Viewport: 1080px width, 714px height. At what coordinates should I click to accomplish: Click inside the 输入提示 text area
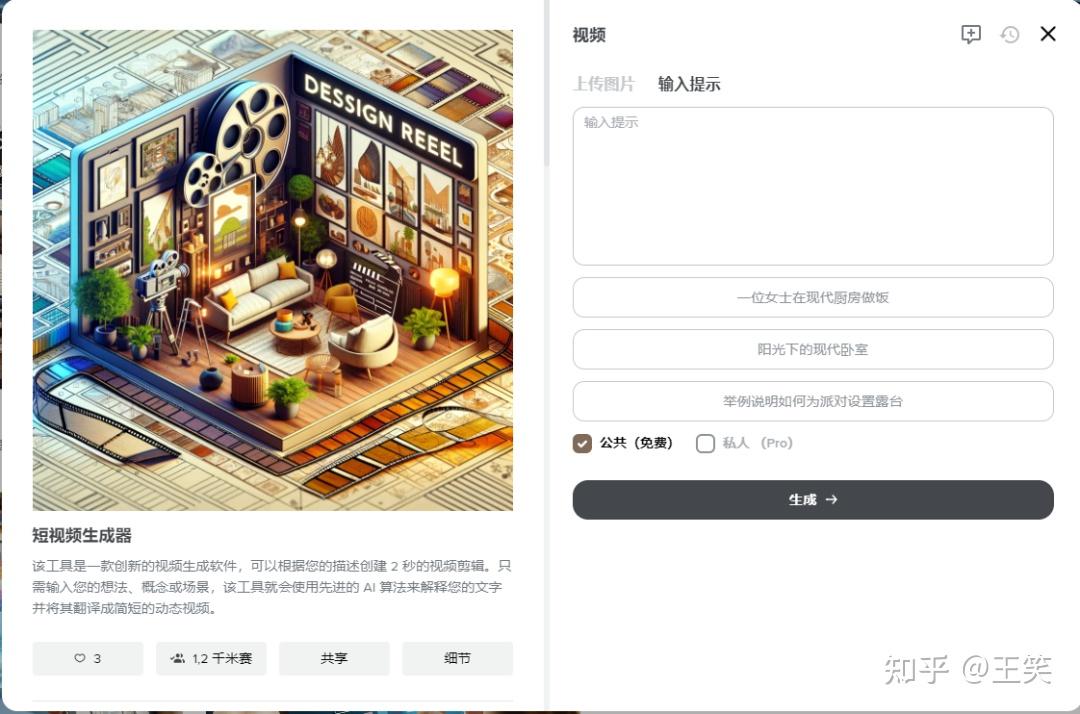(x=813, y=186)
